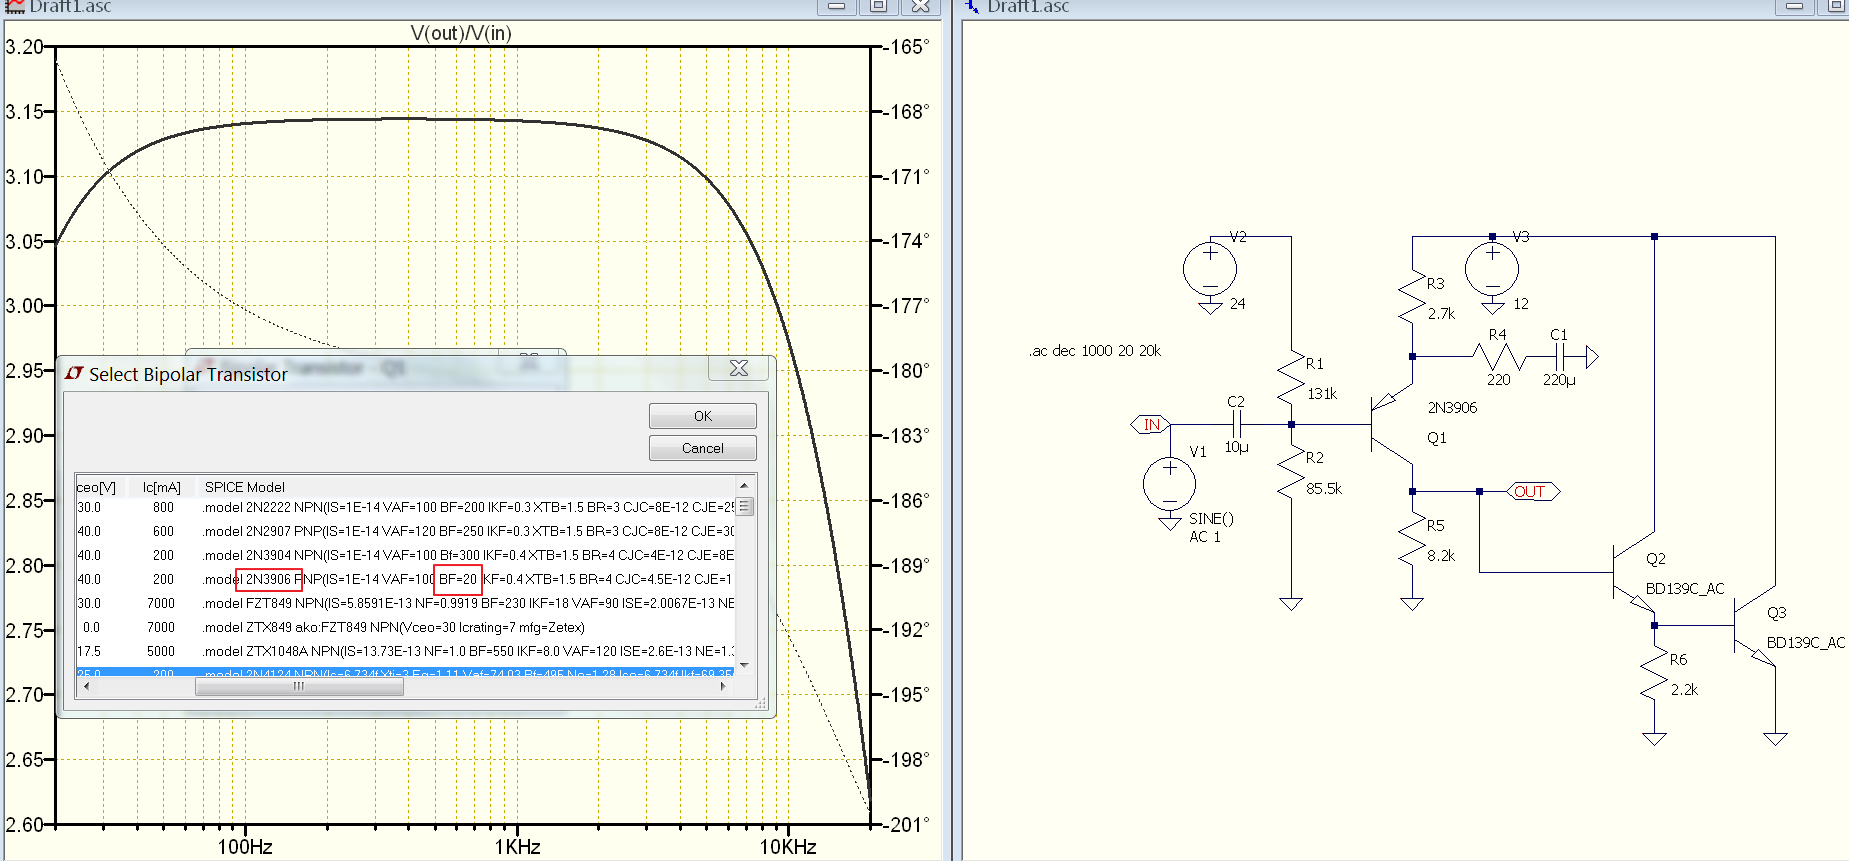Select resistor R3 zigzag symbol
This screenshot has height=861, width=1849.
(1412, 297)
